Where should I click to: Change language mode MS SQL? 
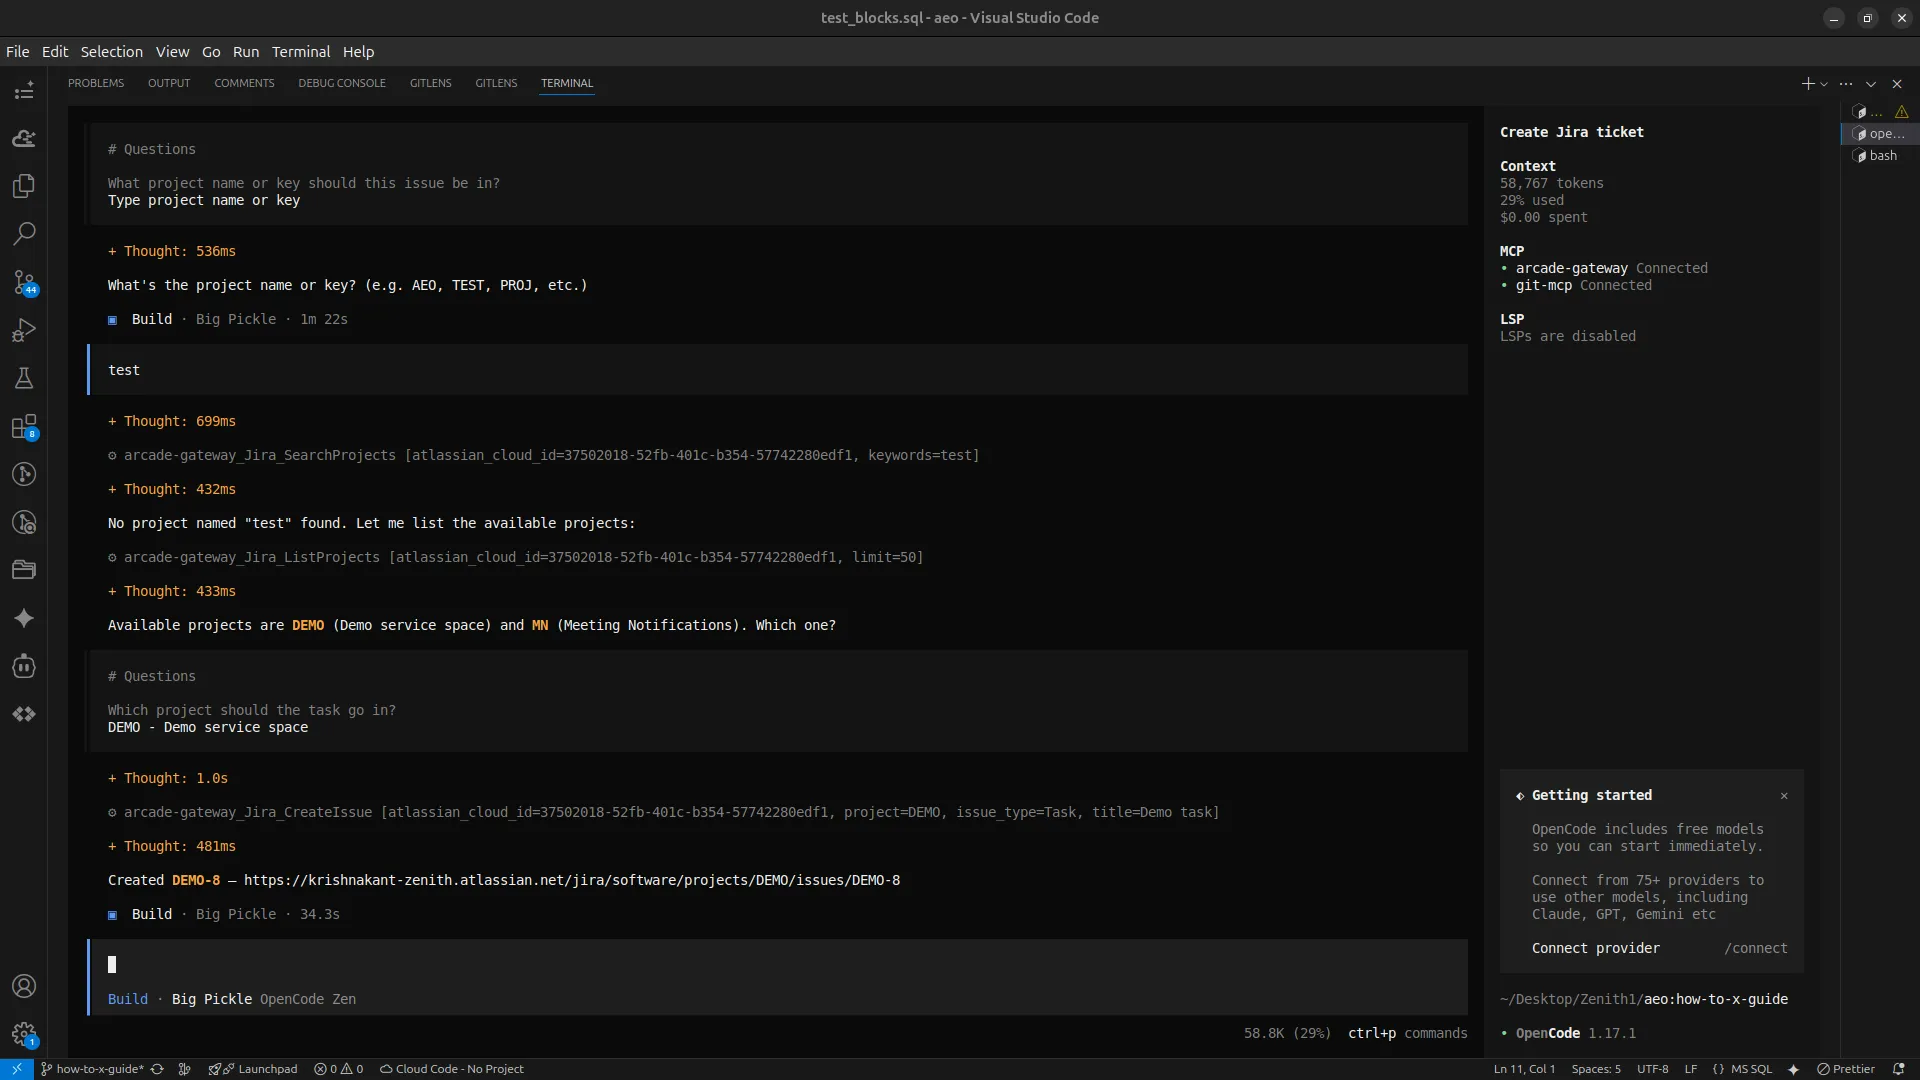coord(1751,1069)
